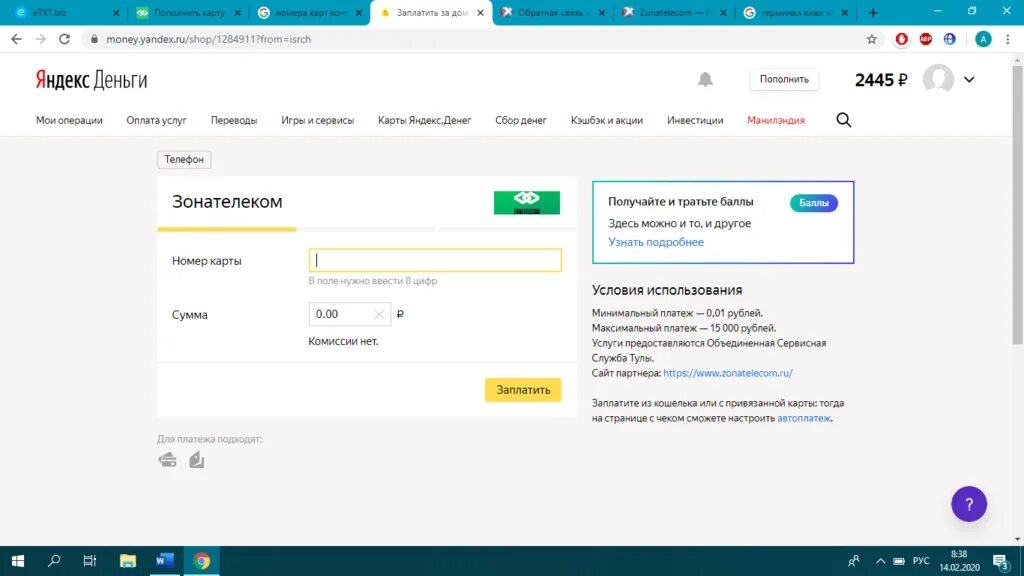Open the ABP adblock extension
Image resolution: width=1024 pixels, height=576 pixels.
pos(926,39)
